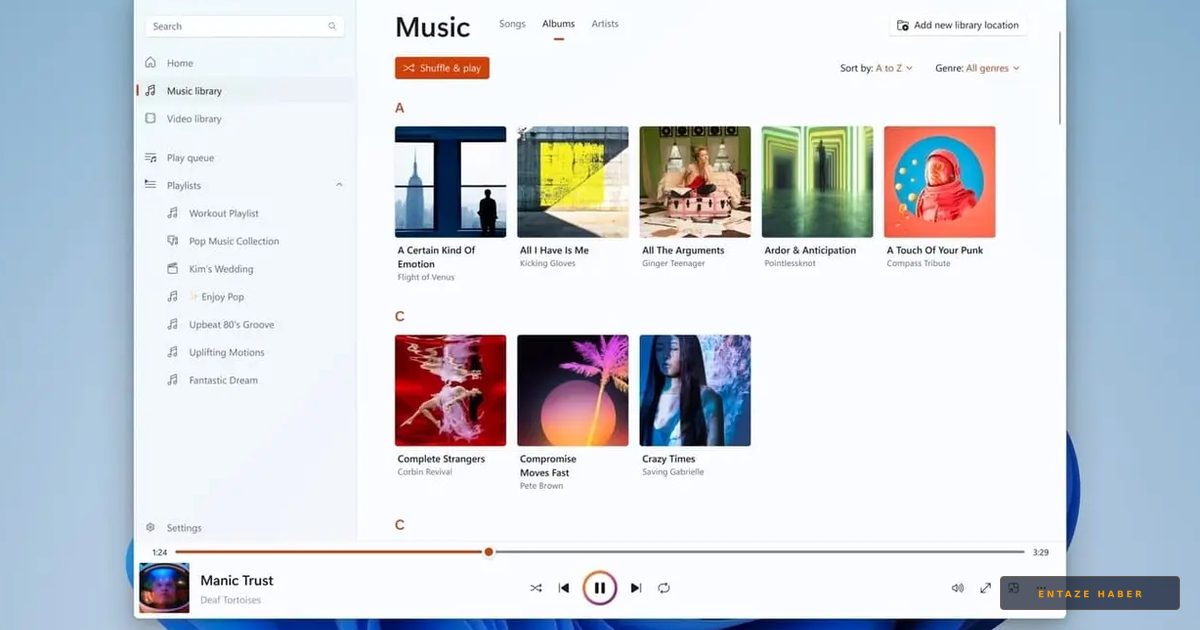1200x630 pixels.
Task: Skip to previous track
Action: pos(564,588)
